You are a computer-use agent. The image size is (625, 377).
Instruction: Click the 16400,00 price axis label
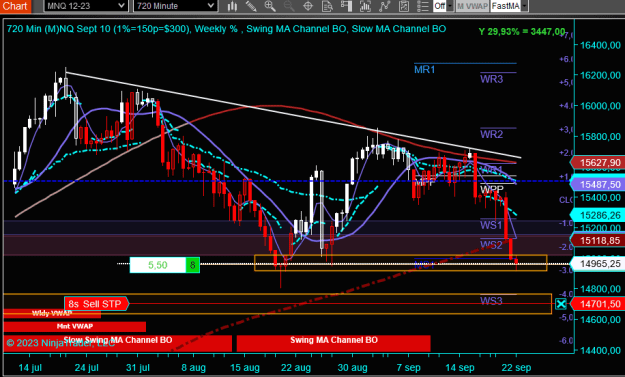tap(600, 45)
